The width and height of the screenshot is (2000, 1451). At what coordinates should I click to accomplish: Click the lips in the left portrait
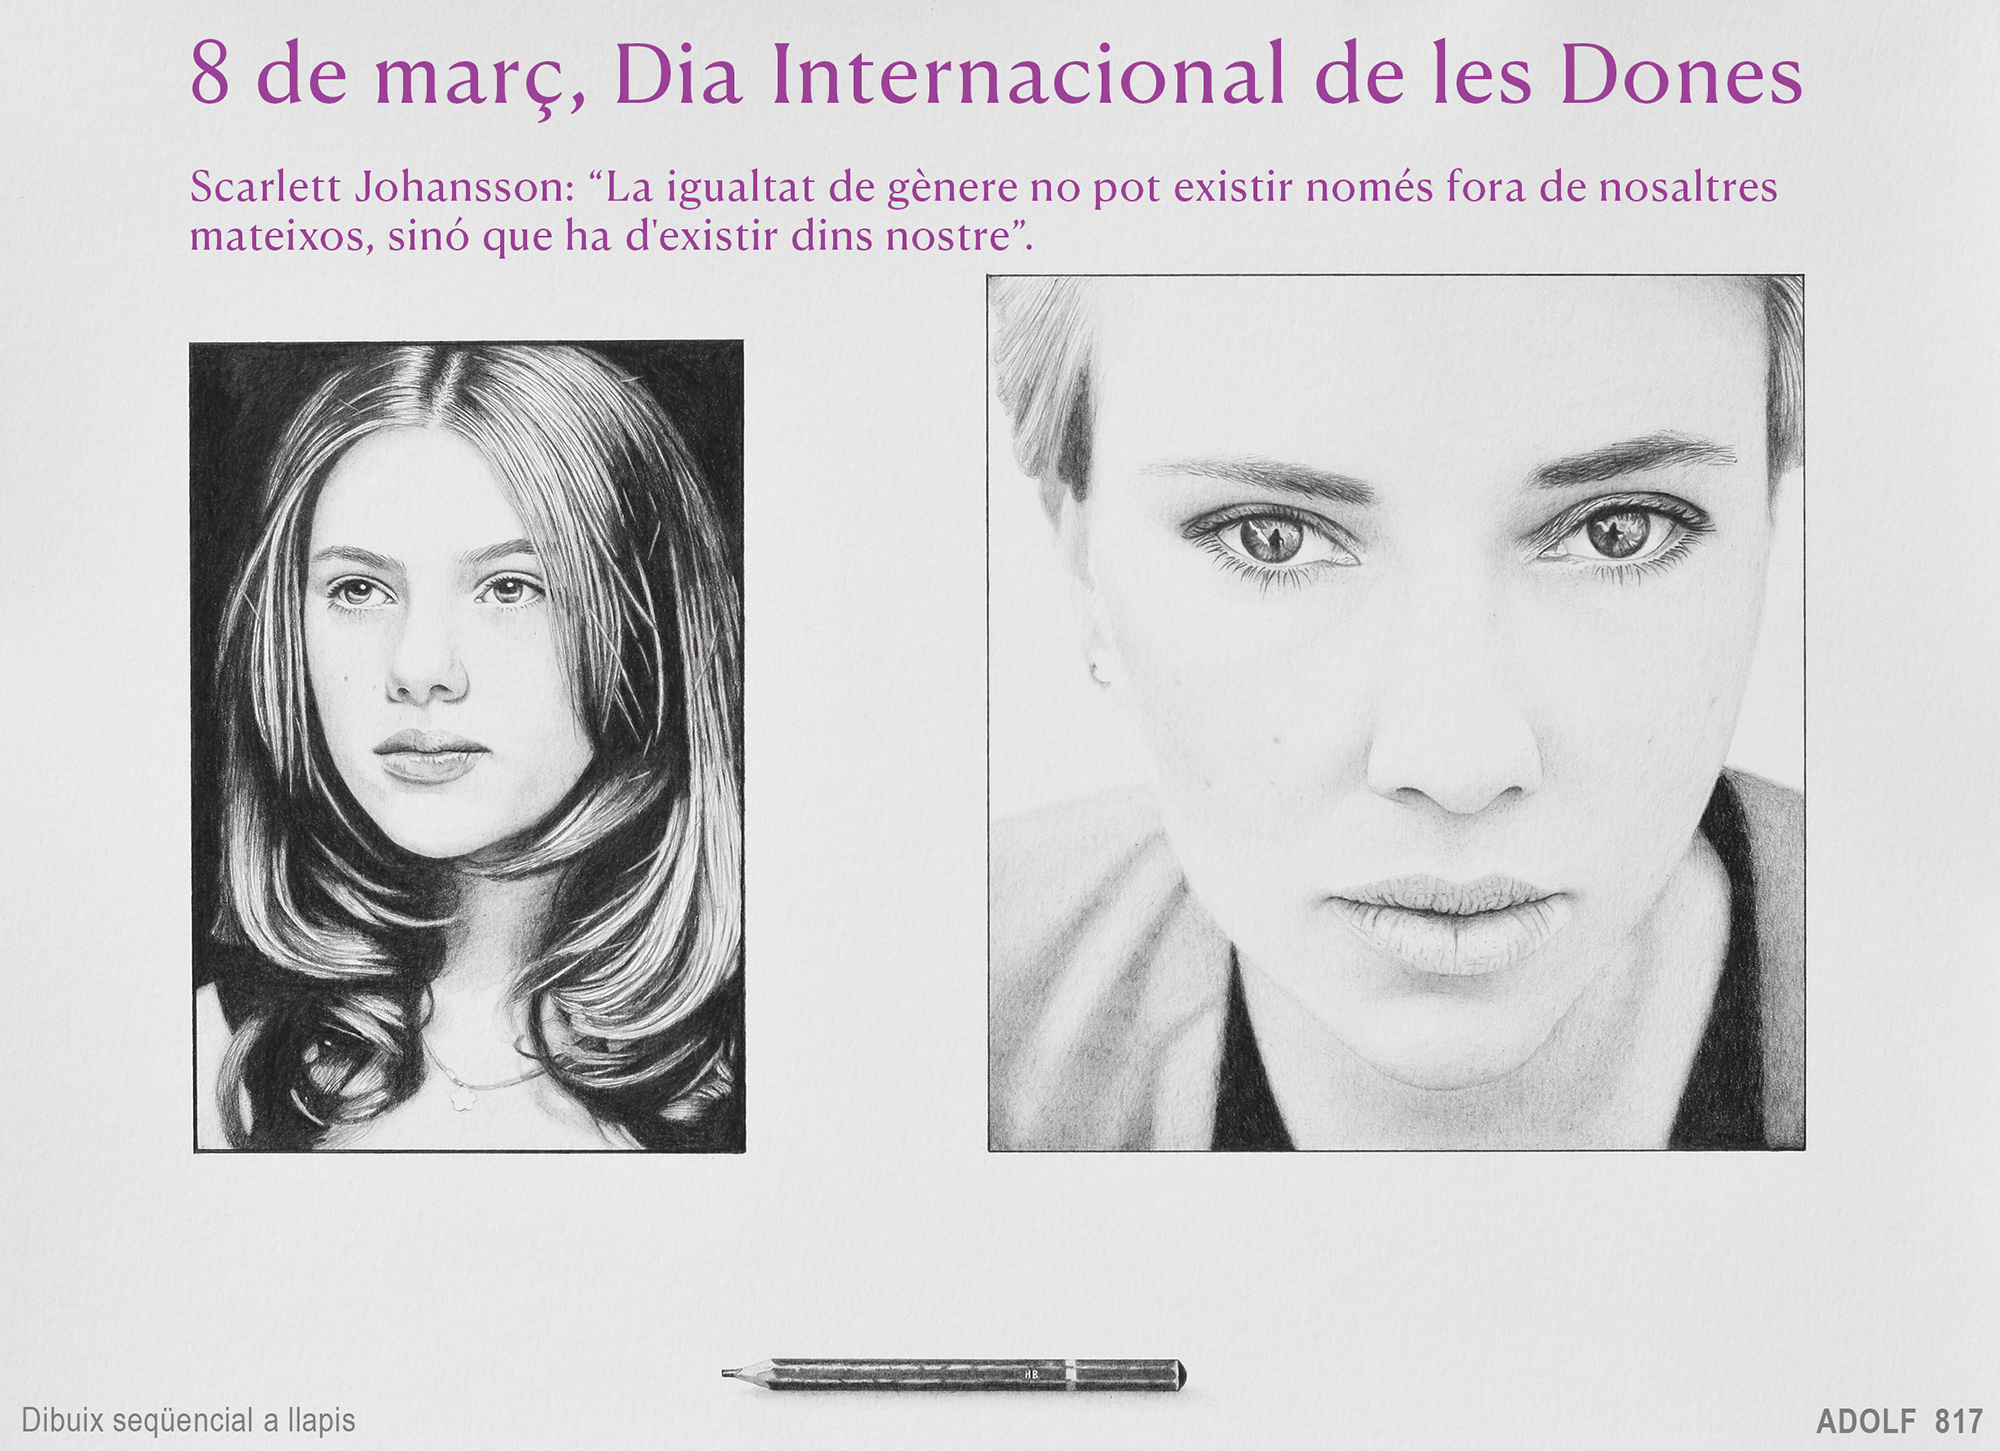click(x=430, y=754)
